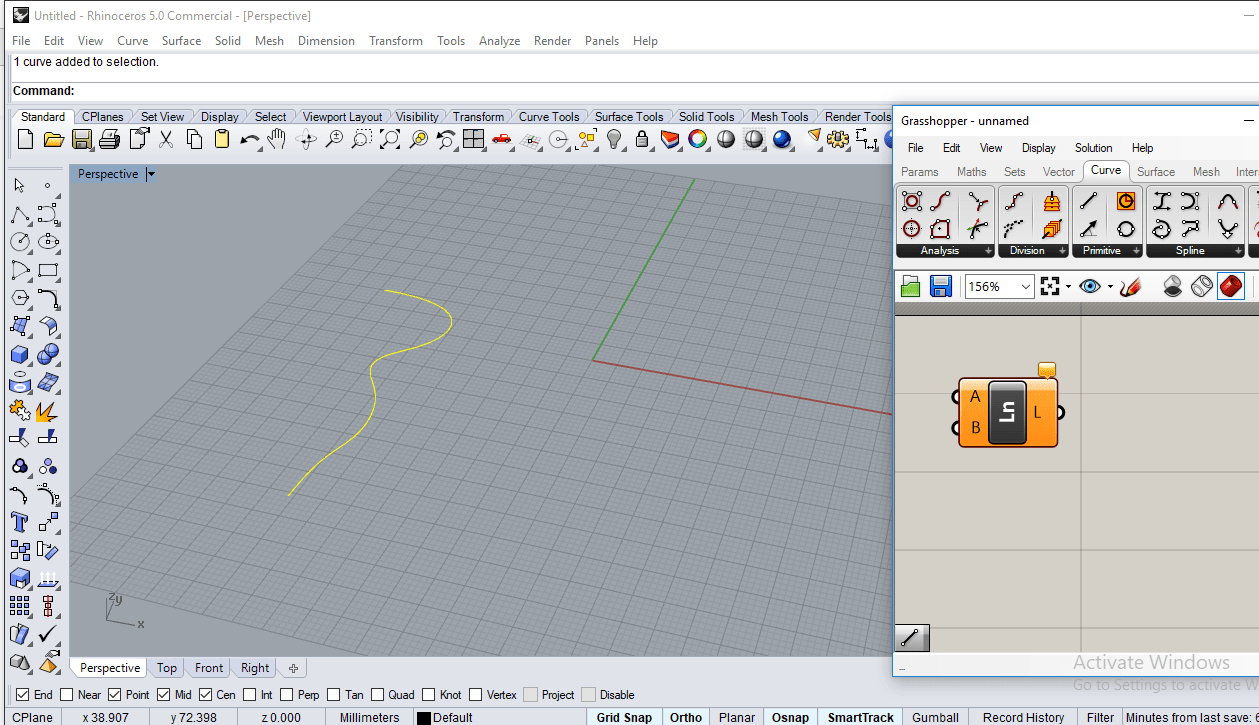This screenshot has width=1259, height=725.
Task: Open dropdown arrow next to Grasshopper zoom extents
Action: coord(1068,287)
